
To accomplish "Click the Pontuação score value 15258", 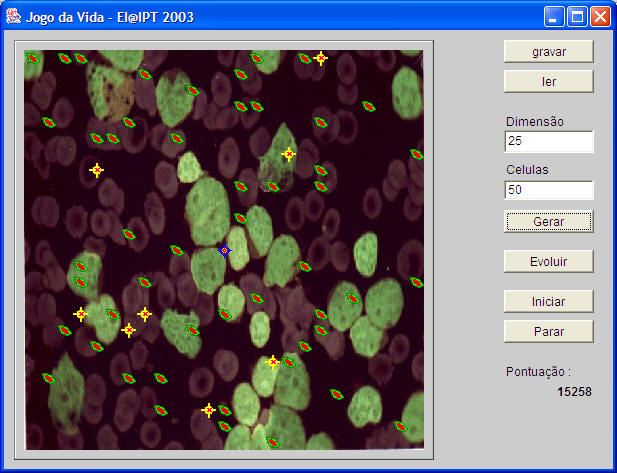I will tap(574, 392).
